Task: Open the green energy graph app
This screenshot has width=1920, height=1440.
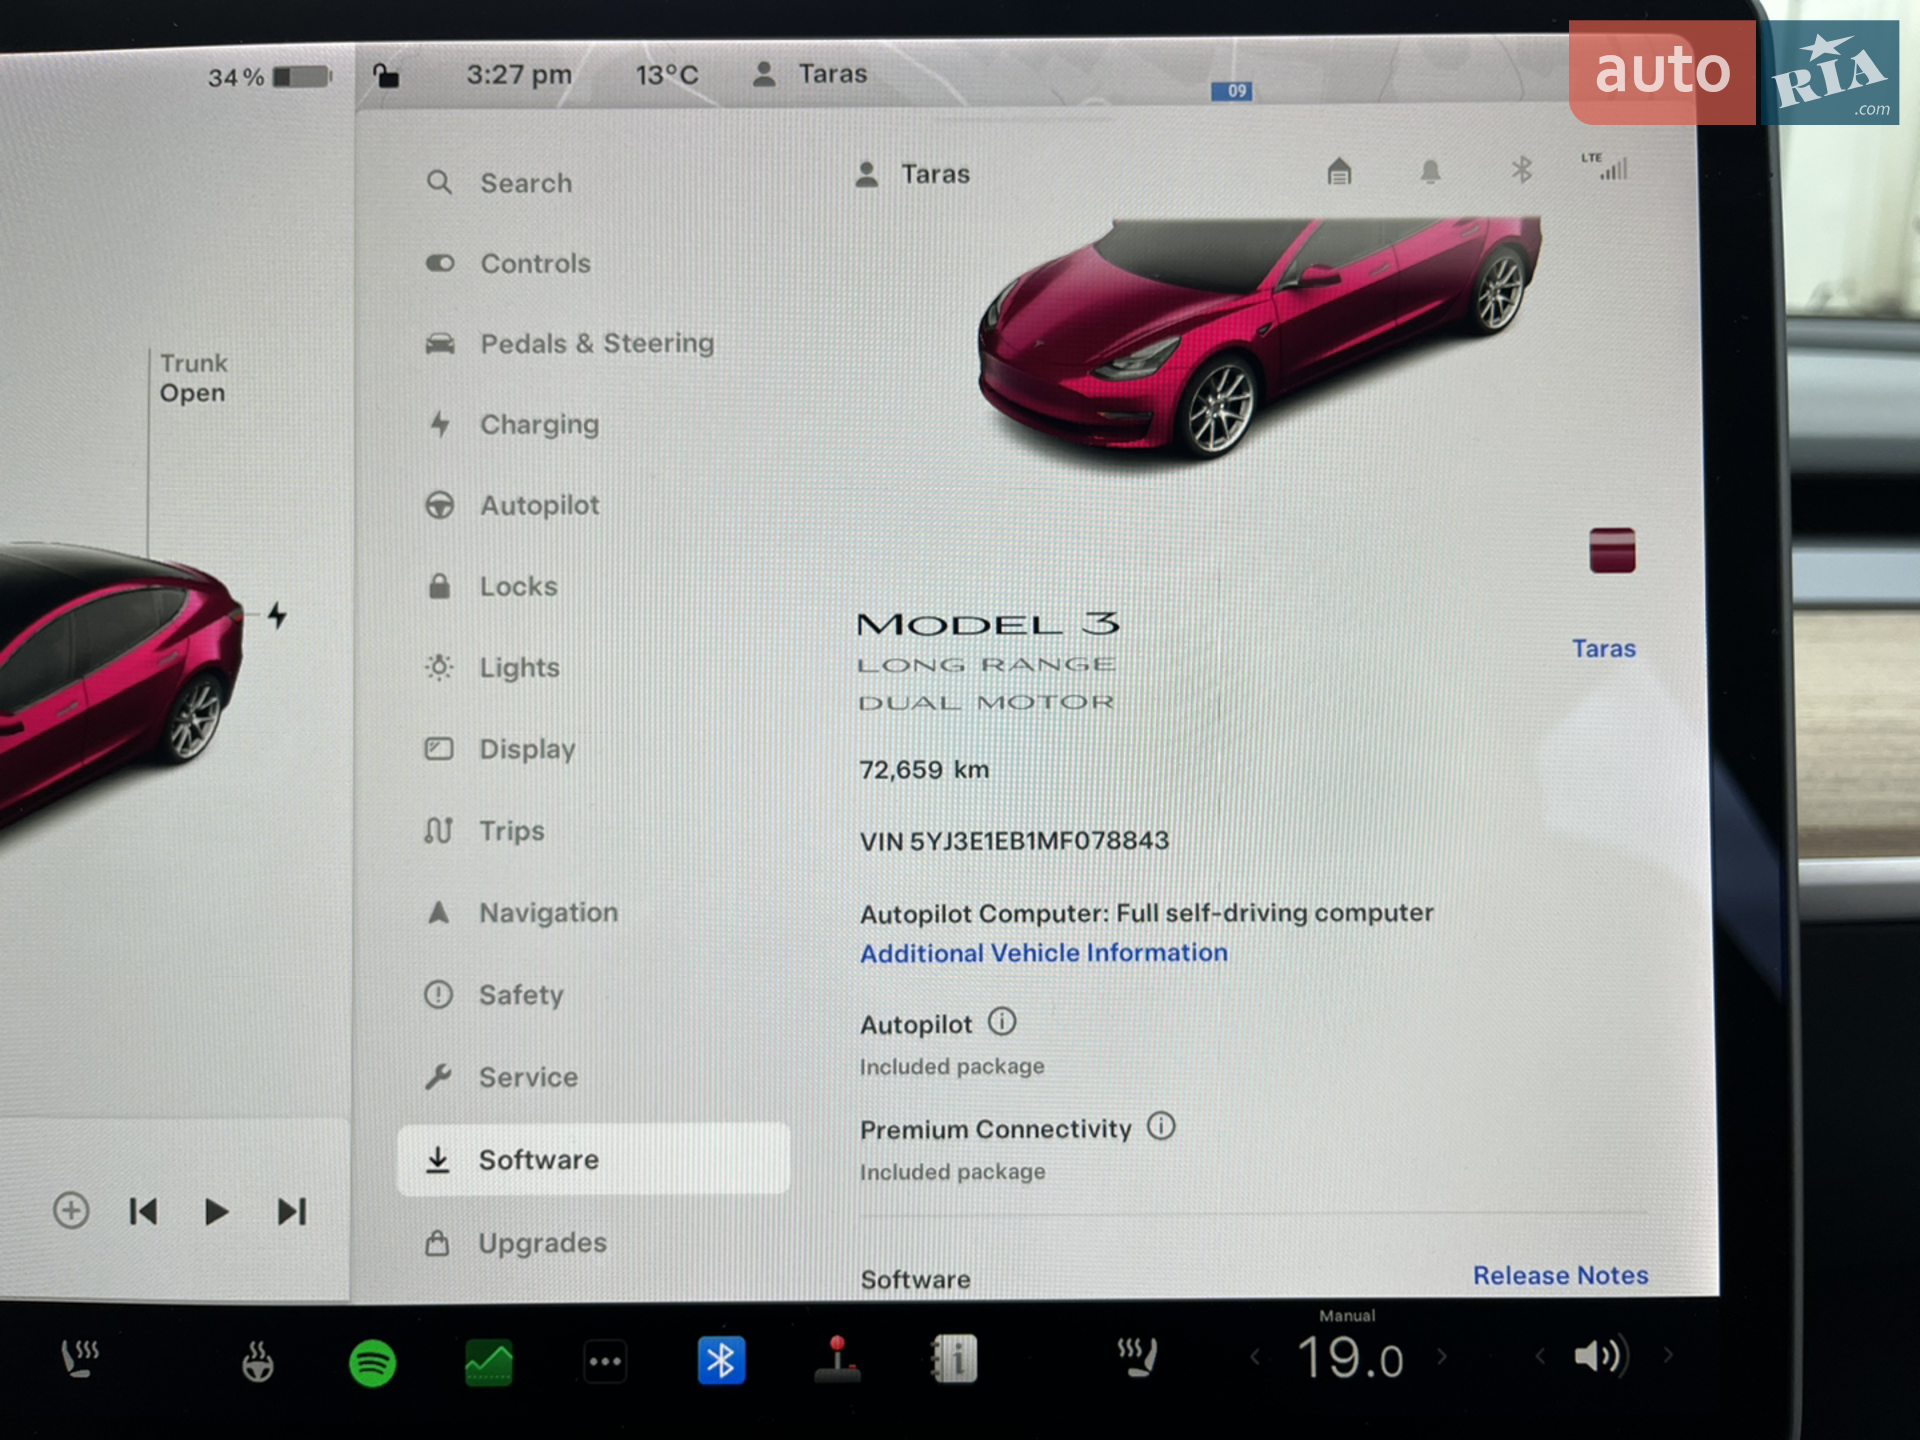Action: [489, 1363]
